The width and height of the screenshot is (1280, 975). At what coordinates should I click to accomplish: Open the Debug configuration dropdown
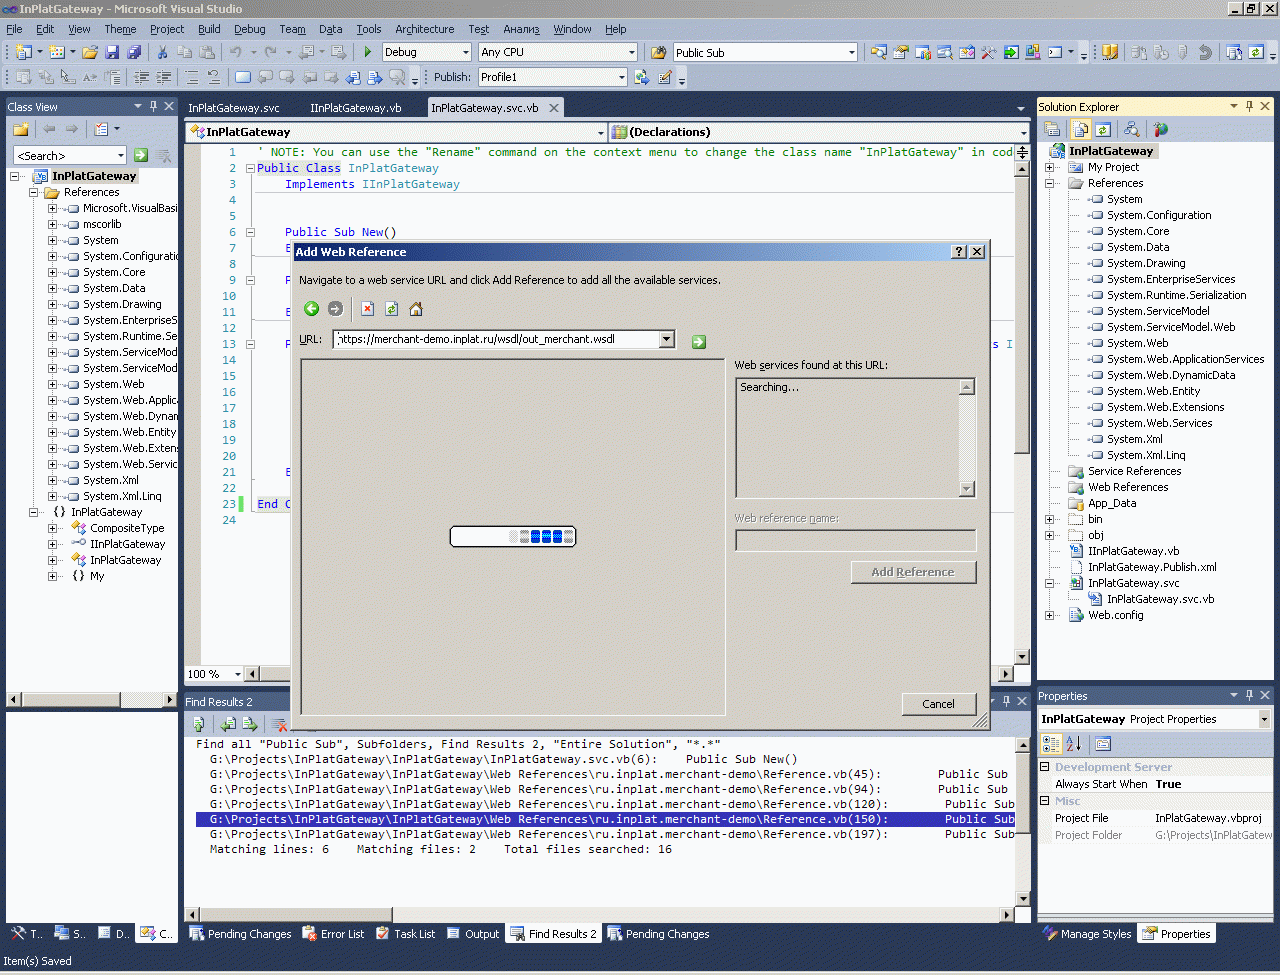pyautogui.click(x=465, y=52)
